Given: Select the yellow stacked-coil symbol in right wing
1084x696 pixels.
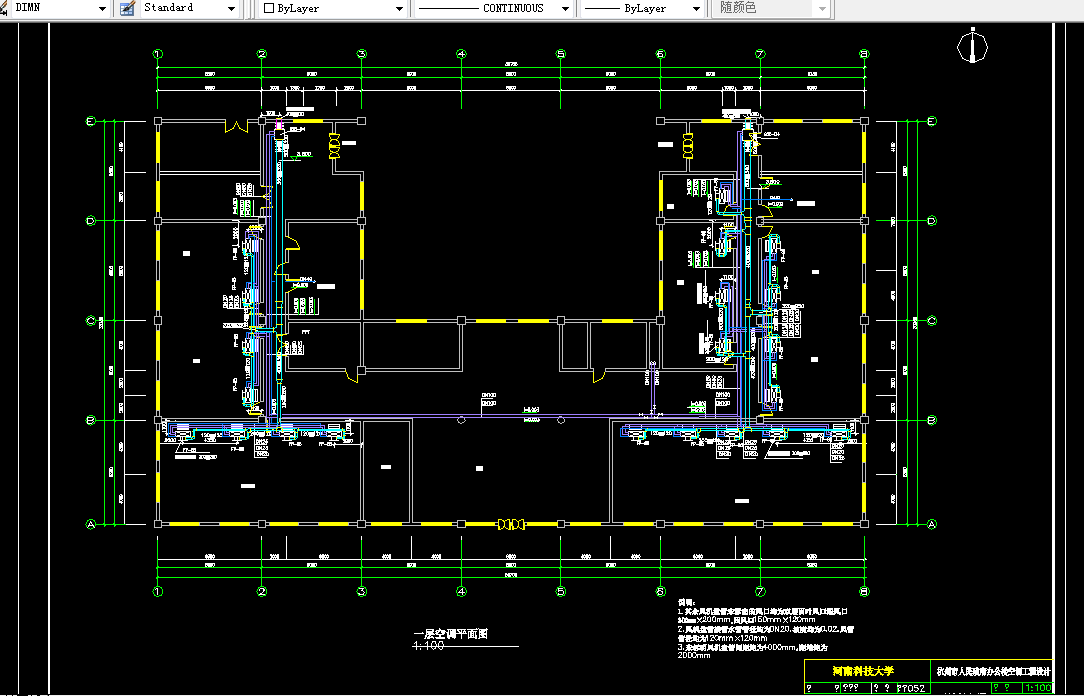Looking at the screenshot, I should tap(688, 146).
